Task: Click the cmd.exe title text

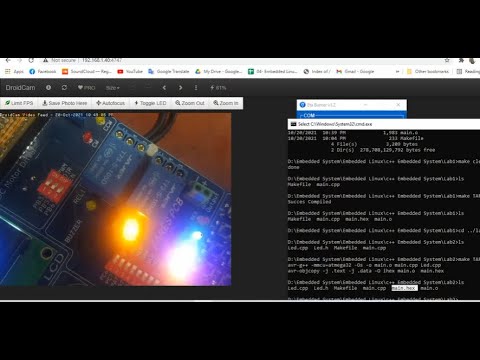Action: (x=335, y=124)
